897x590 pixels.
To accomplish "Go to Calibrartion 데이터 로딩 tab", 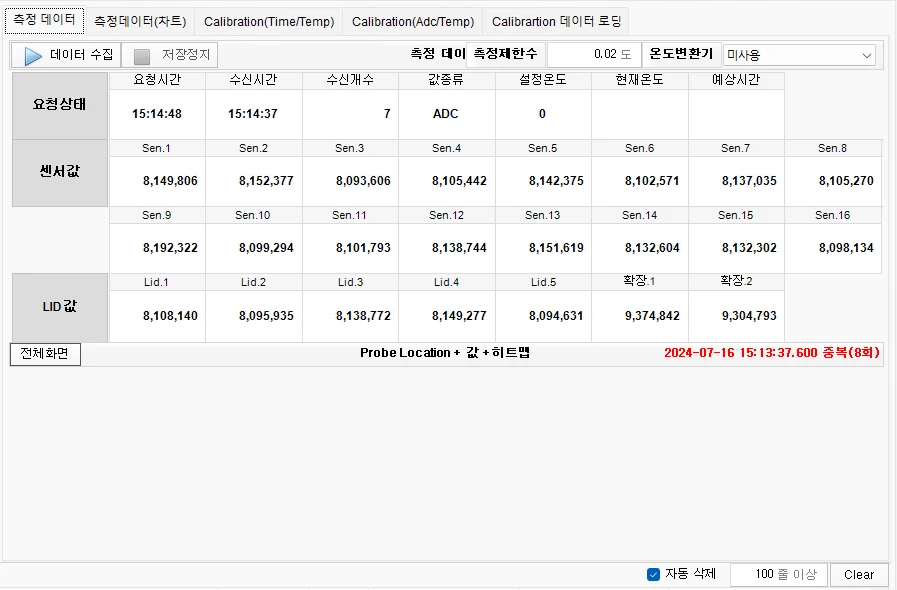I will 556,21.
